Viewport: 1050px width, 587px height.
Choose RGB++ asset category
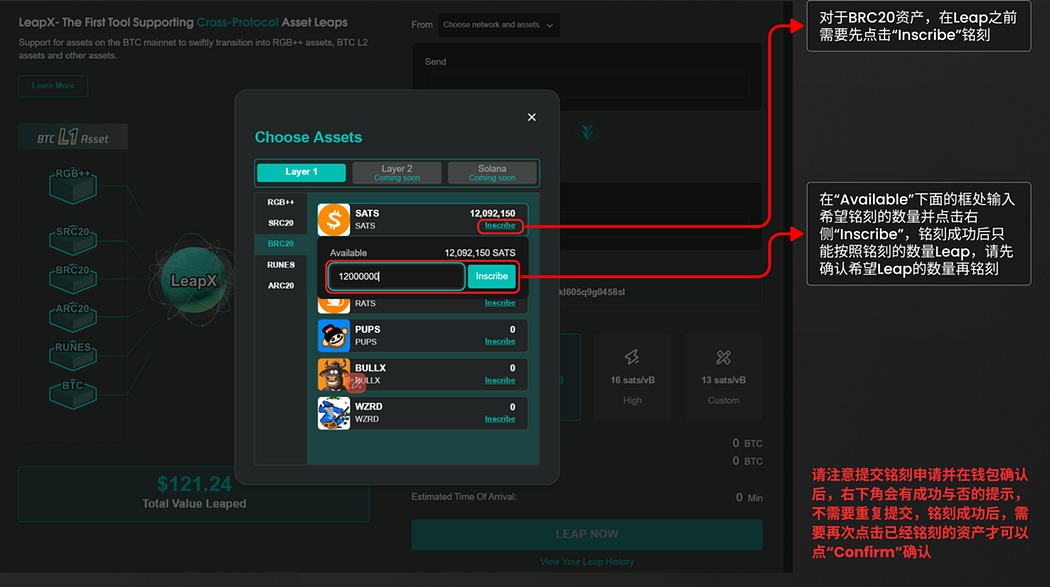pyautogui.click(x=281, y=202)
